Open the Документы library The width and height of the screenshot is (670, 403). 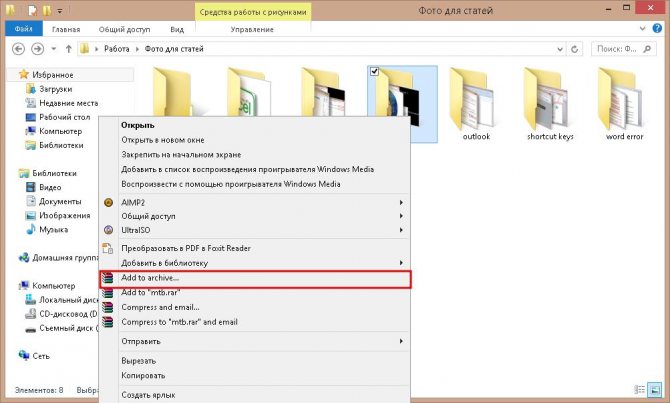[x=60, y=201]
